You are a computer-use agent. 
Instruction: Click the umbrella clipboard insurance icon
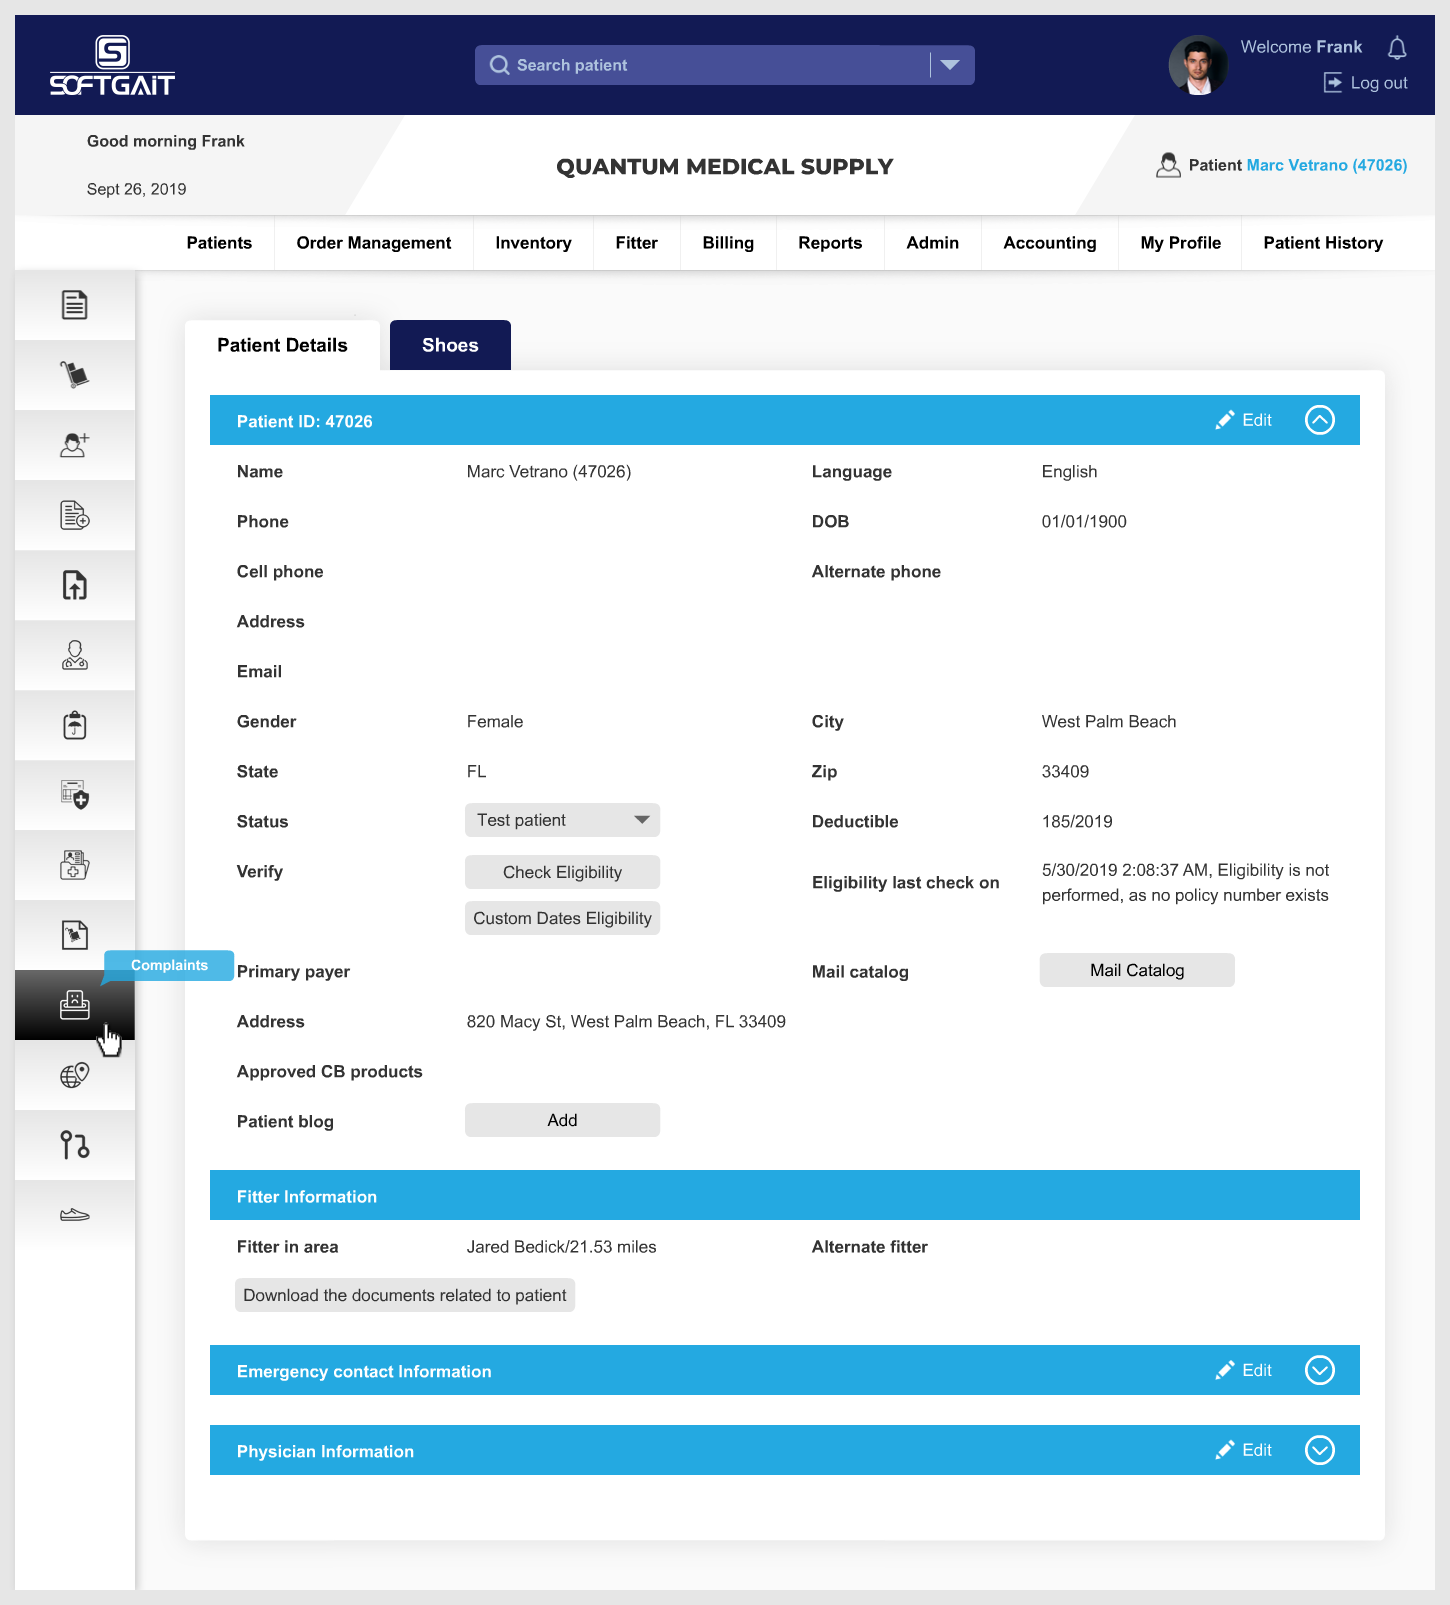click(75, 725)
